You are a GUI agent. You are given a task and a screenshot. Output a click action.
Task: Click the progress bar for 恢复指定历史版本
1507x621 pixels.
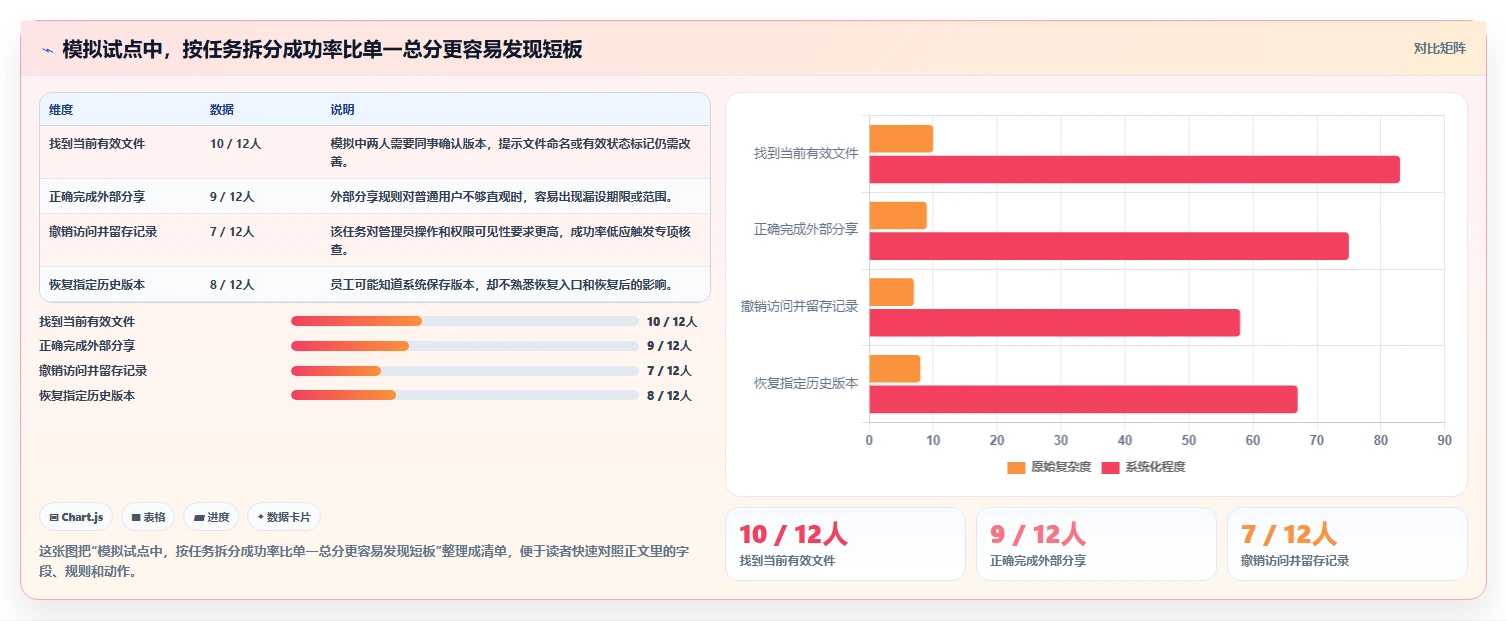tap(464, 395)
